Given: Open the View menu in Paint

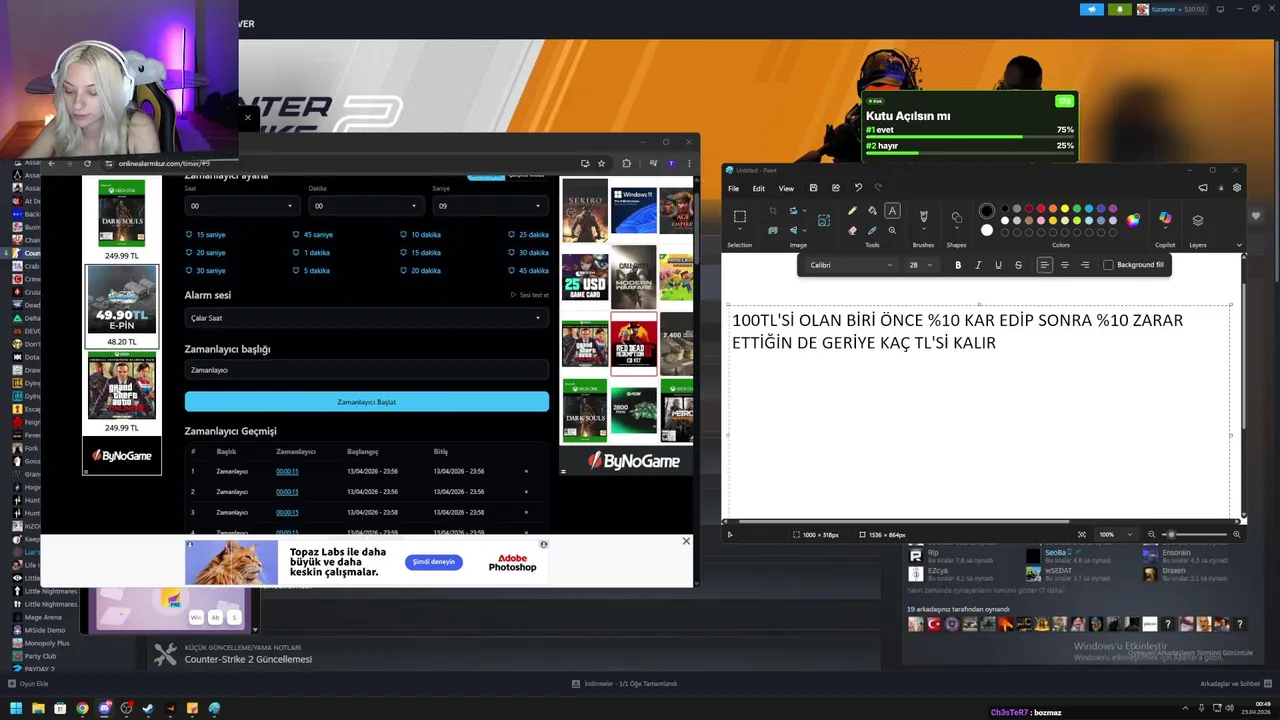Looking at the screenshot, I should (786, 188).
